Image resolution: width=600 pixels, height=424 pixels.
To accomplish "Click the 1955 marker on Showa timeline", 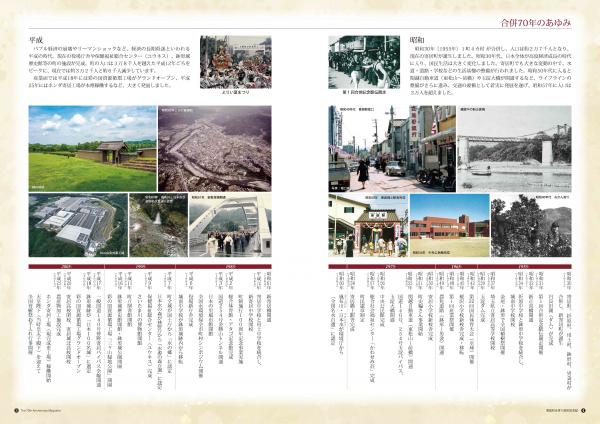I will [x=524, y=266].
